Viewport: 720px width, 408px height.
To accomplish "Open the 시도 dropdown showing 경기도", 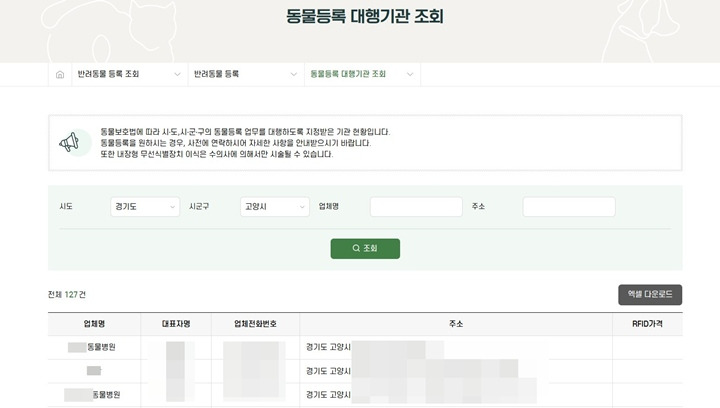I will point(145,207).
